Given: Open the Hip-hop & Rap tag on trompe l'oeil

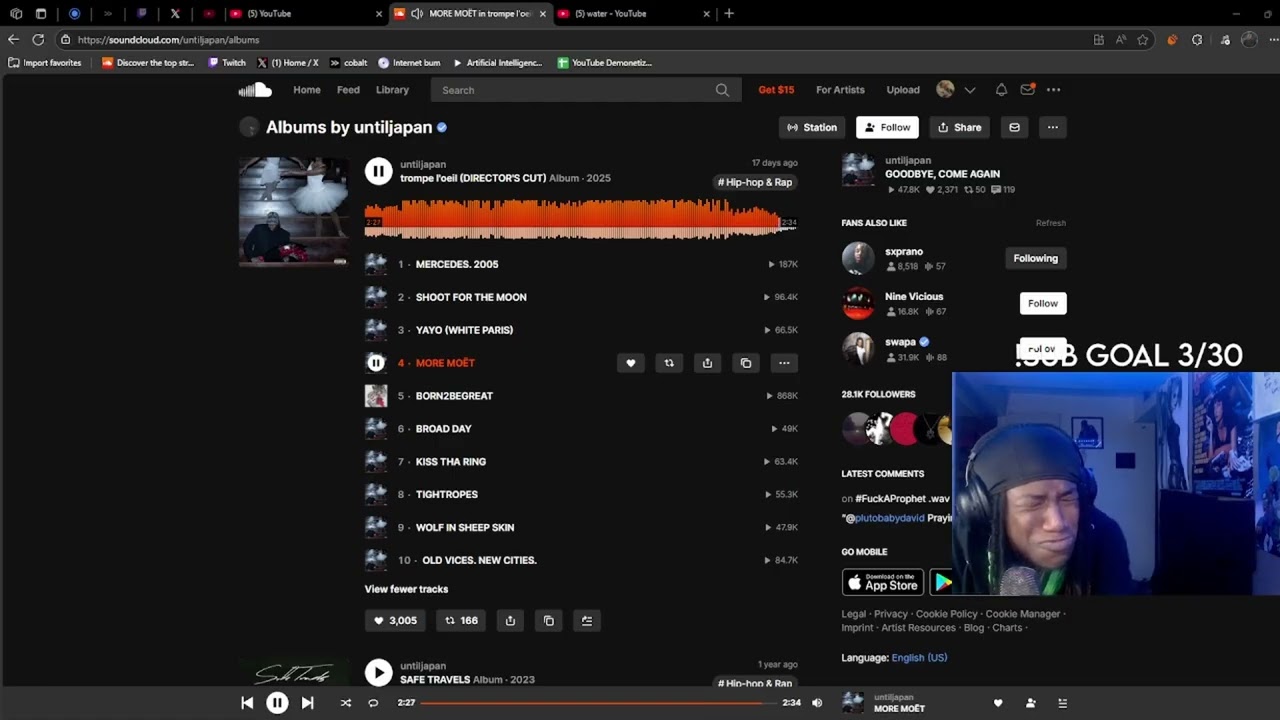Looking at the screenshot, I should [755, 182].
